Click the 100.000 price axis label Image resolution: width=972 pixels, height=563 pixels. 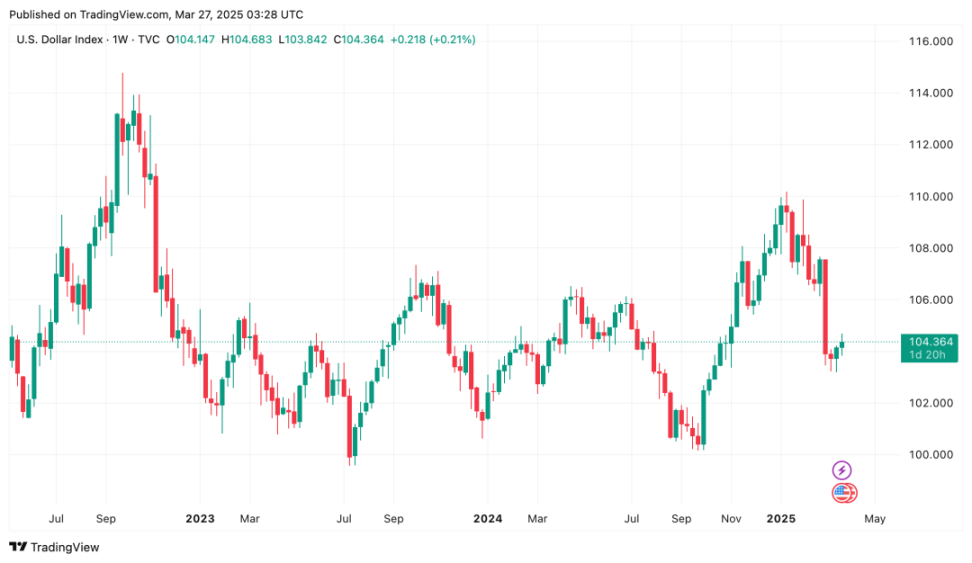[930, 454]
